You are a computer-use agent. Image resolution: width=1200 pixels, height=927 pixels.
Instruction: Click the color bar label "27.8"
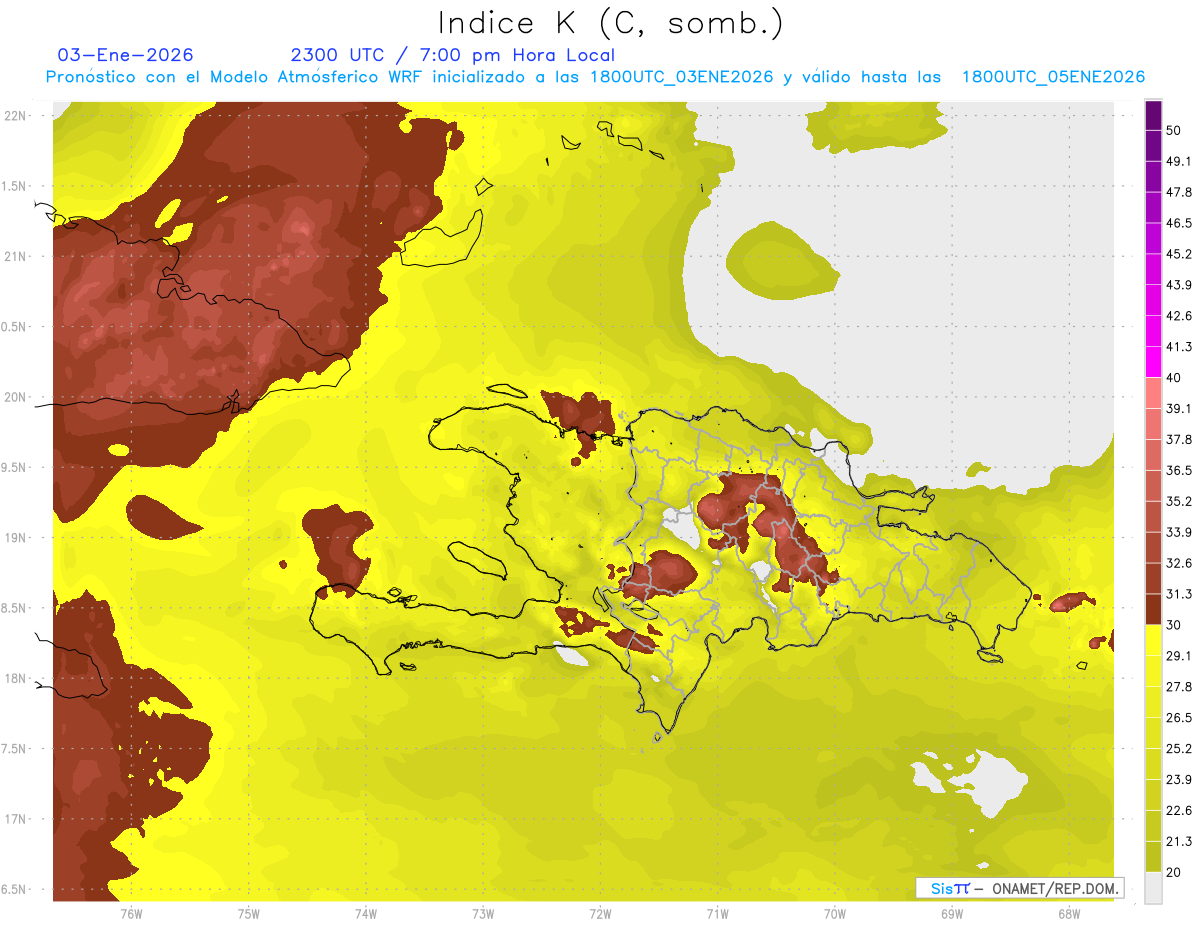point(1179,687)
